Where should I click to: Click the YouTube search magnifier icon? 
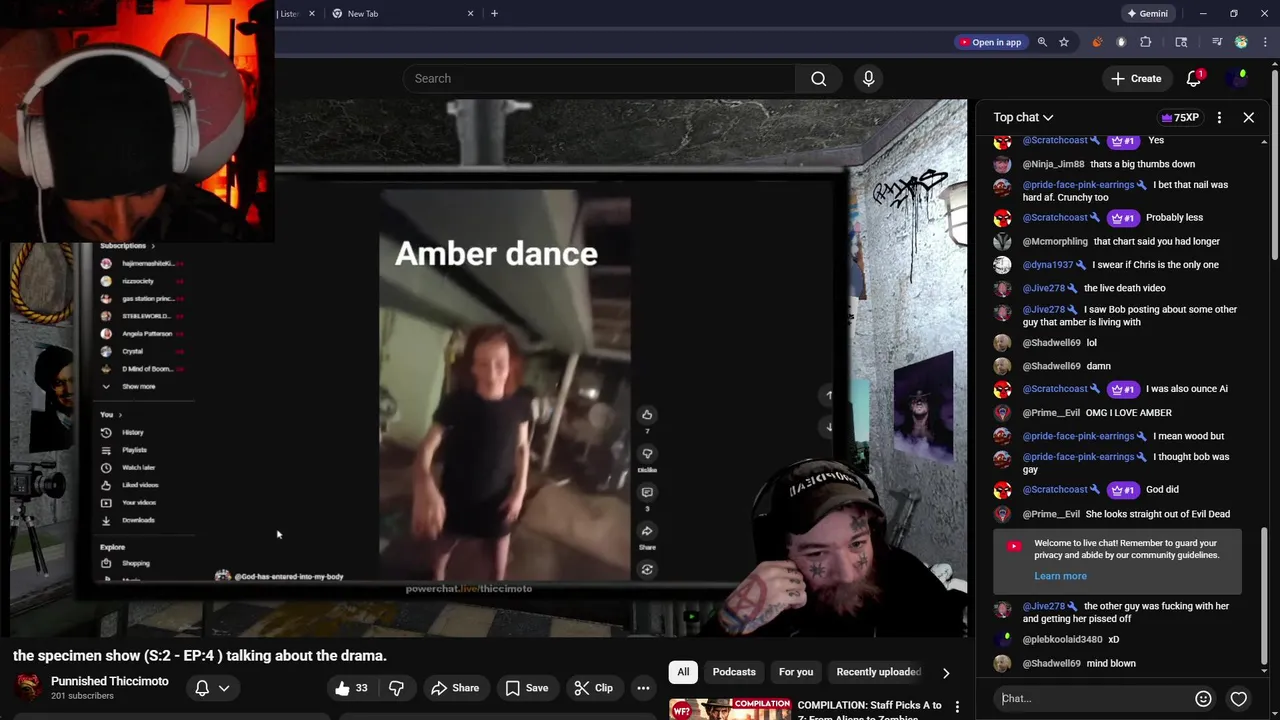818,78
